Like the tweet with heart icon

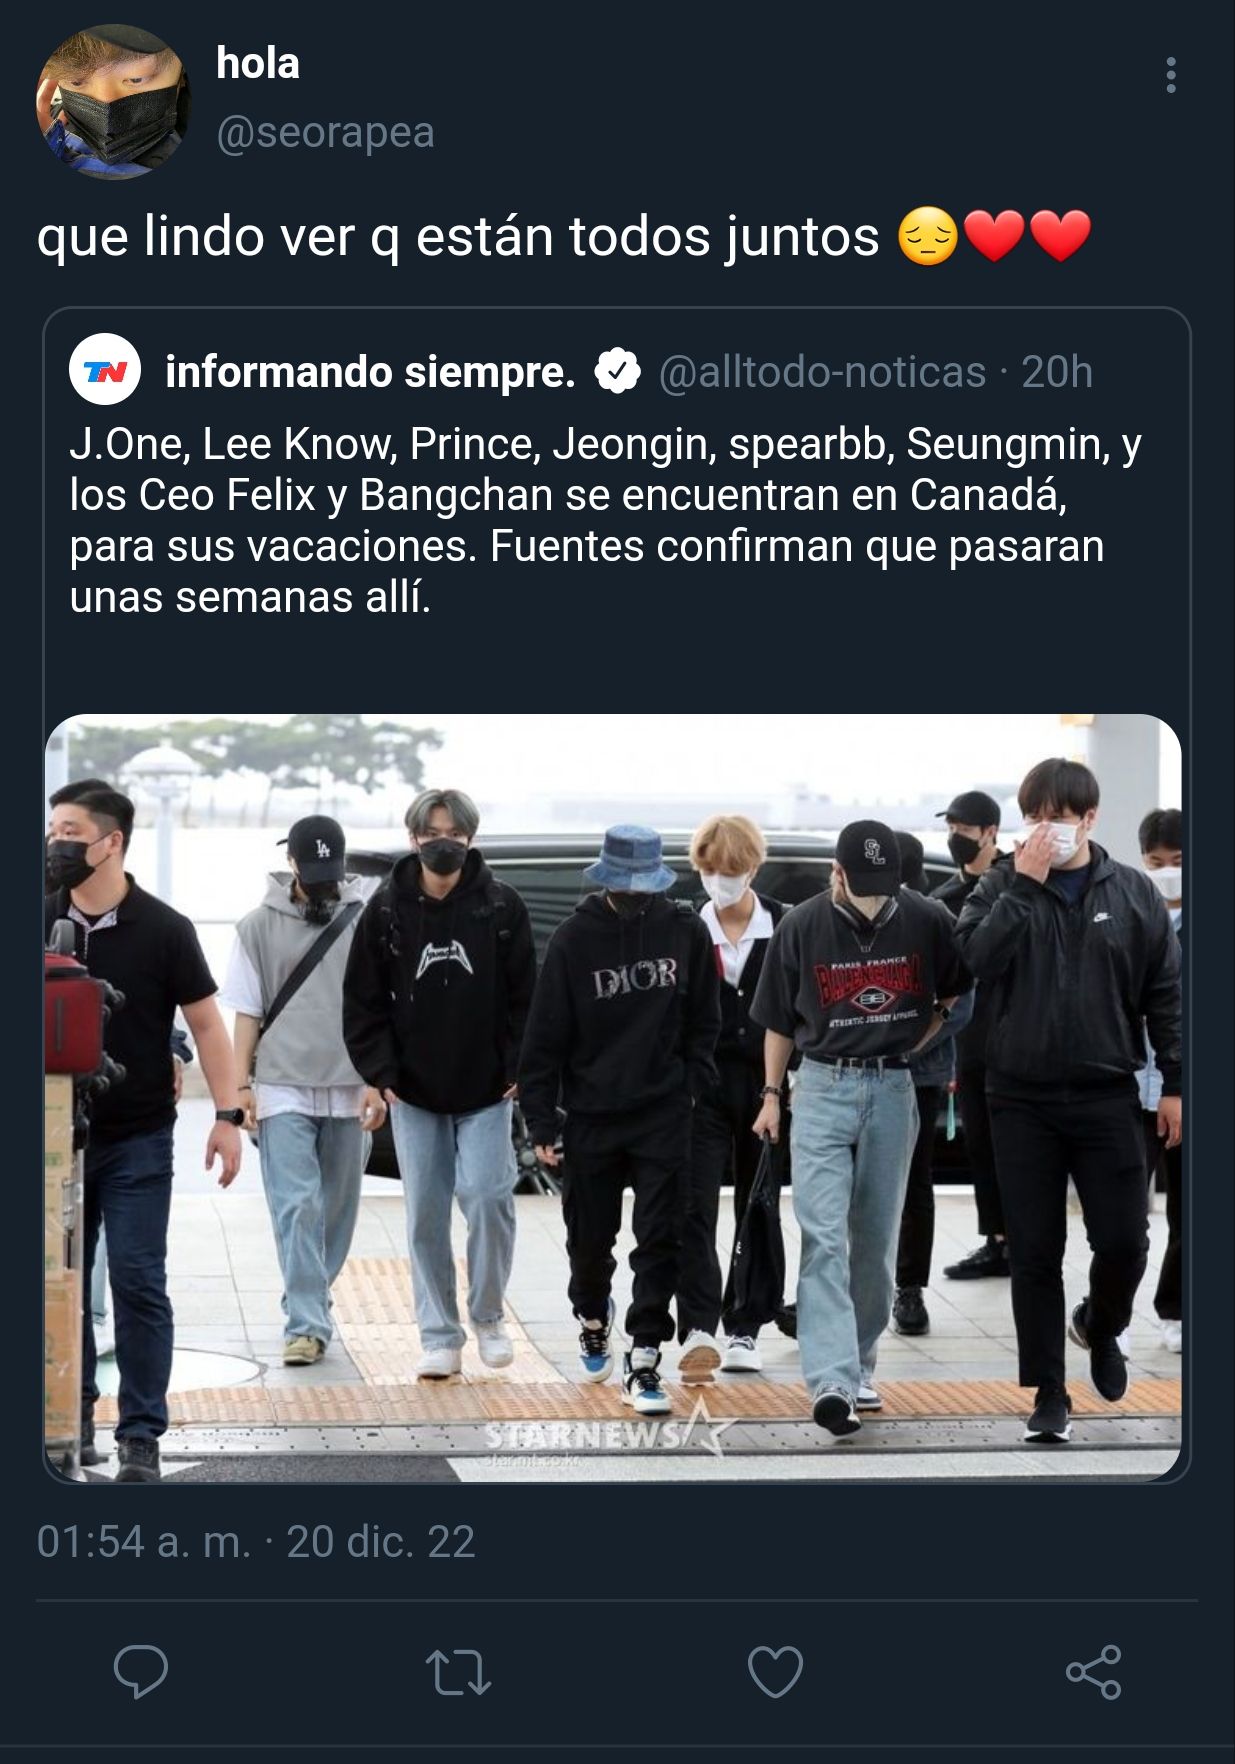[x=776, y=1671]
